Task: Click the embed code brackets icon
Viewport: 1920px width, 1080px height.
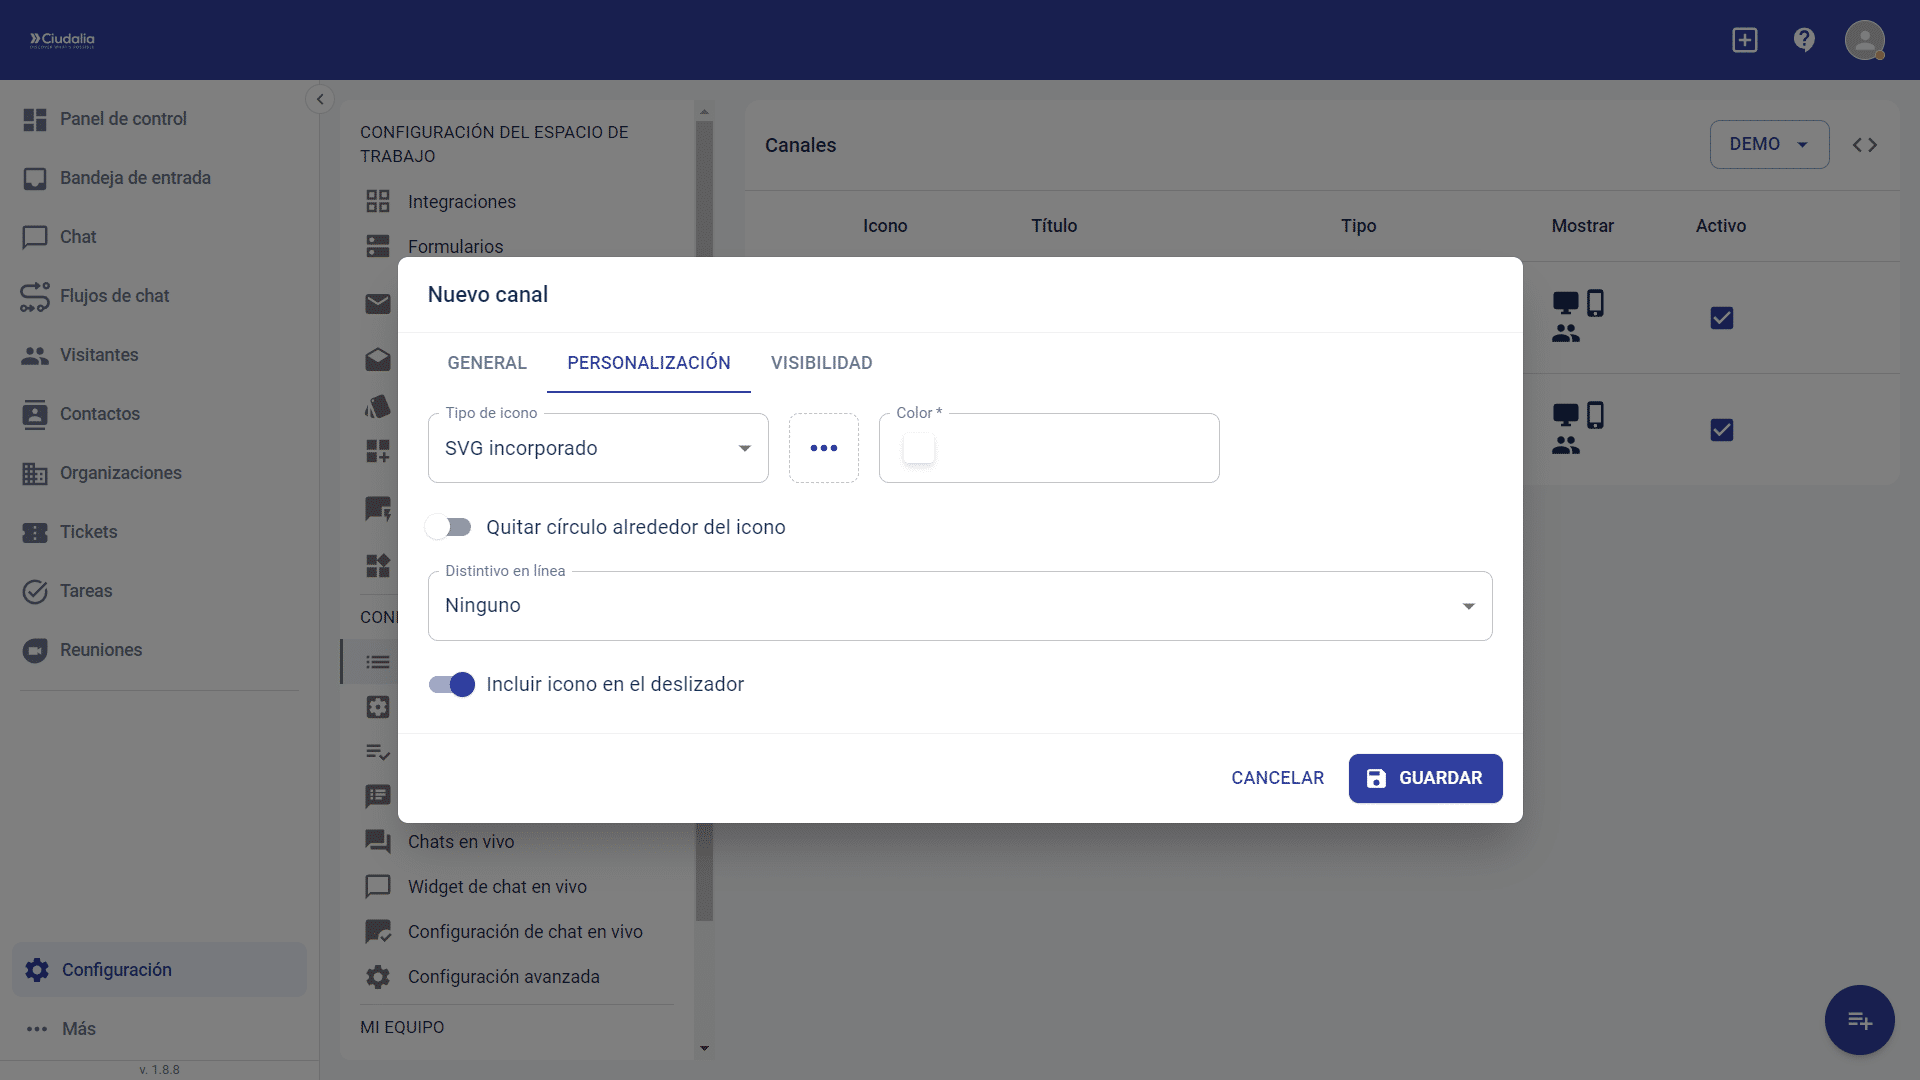Action: (1864, 145)
